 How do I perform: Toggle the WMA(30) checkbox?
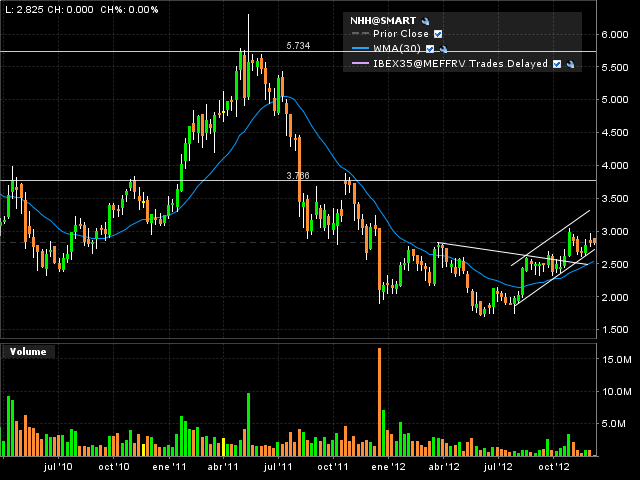coord(430,49)
